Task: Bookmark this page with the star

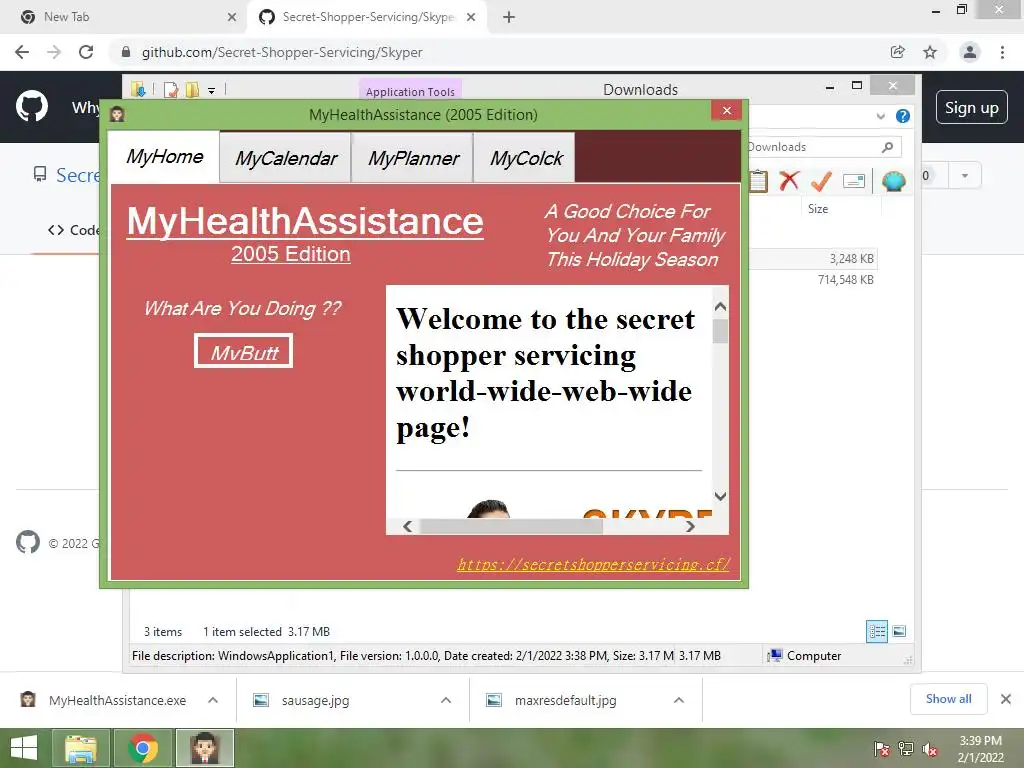Action: click(x=930, y=52)
